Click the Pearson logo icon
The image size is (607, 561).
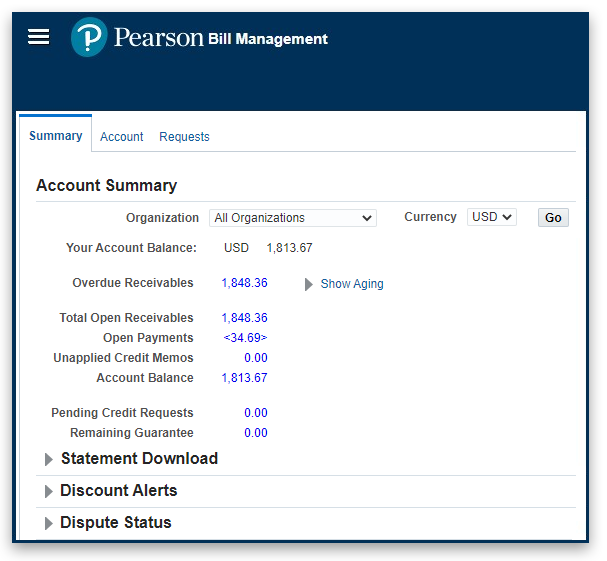point(89,38)
